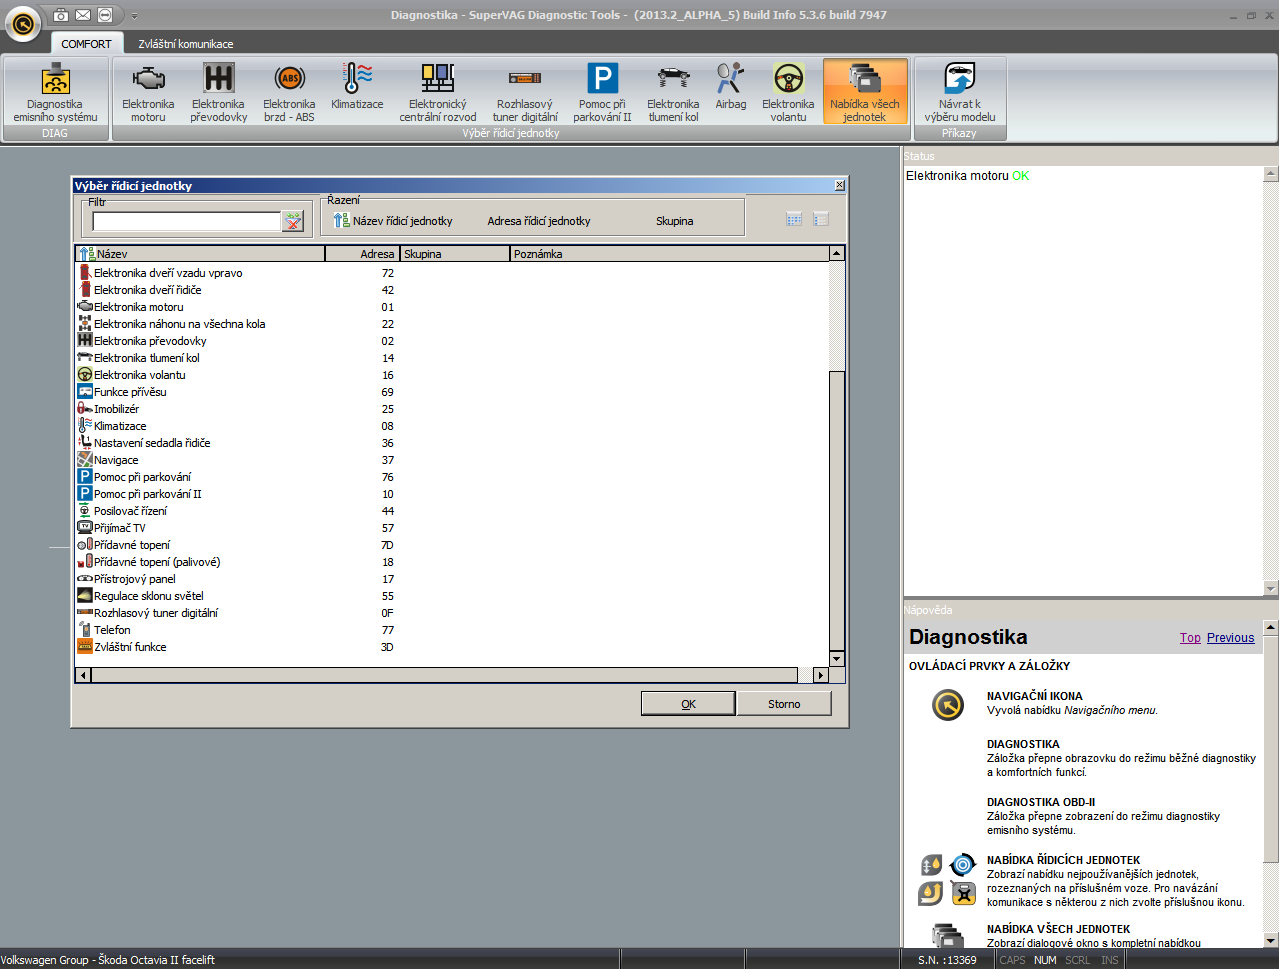The image size is (1279, 969).
Task: Open Elektronika převodovky from the ribbon
Action: pyautogui.click(x=218, y=91)
